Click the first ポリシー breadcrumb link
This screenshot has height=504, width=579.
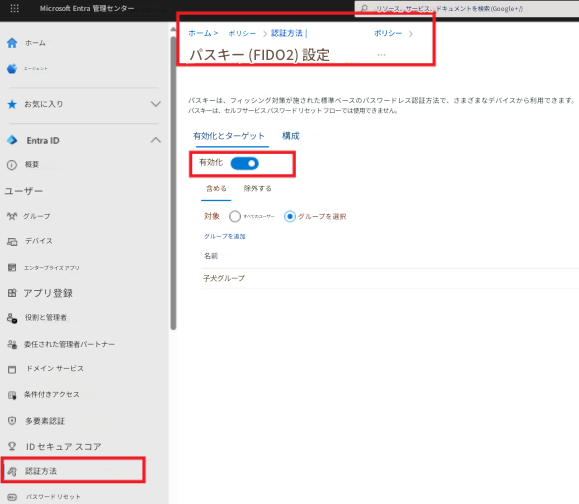click(242, 33)
